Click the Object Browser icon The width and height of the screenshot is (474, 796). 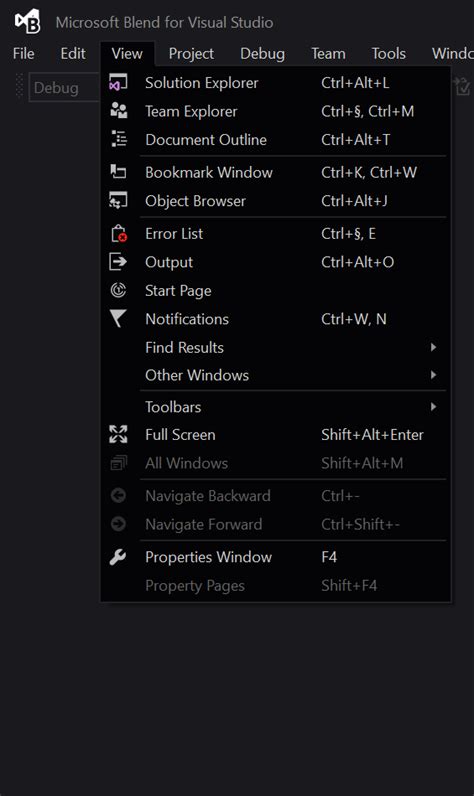(x=118, y=201)
